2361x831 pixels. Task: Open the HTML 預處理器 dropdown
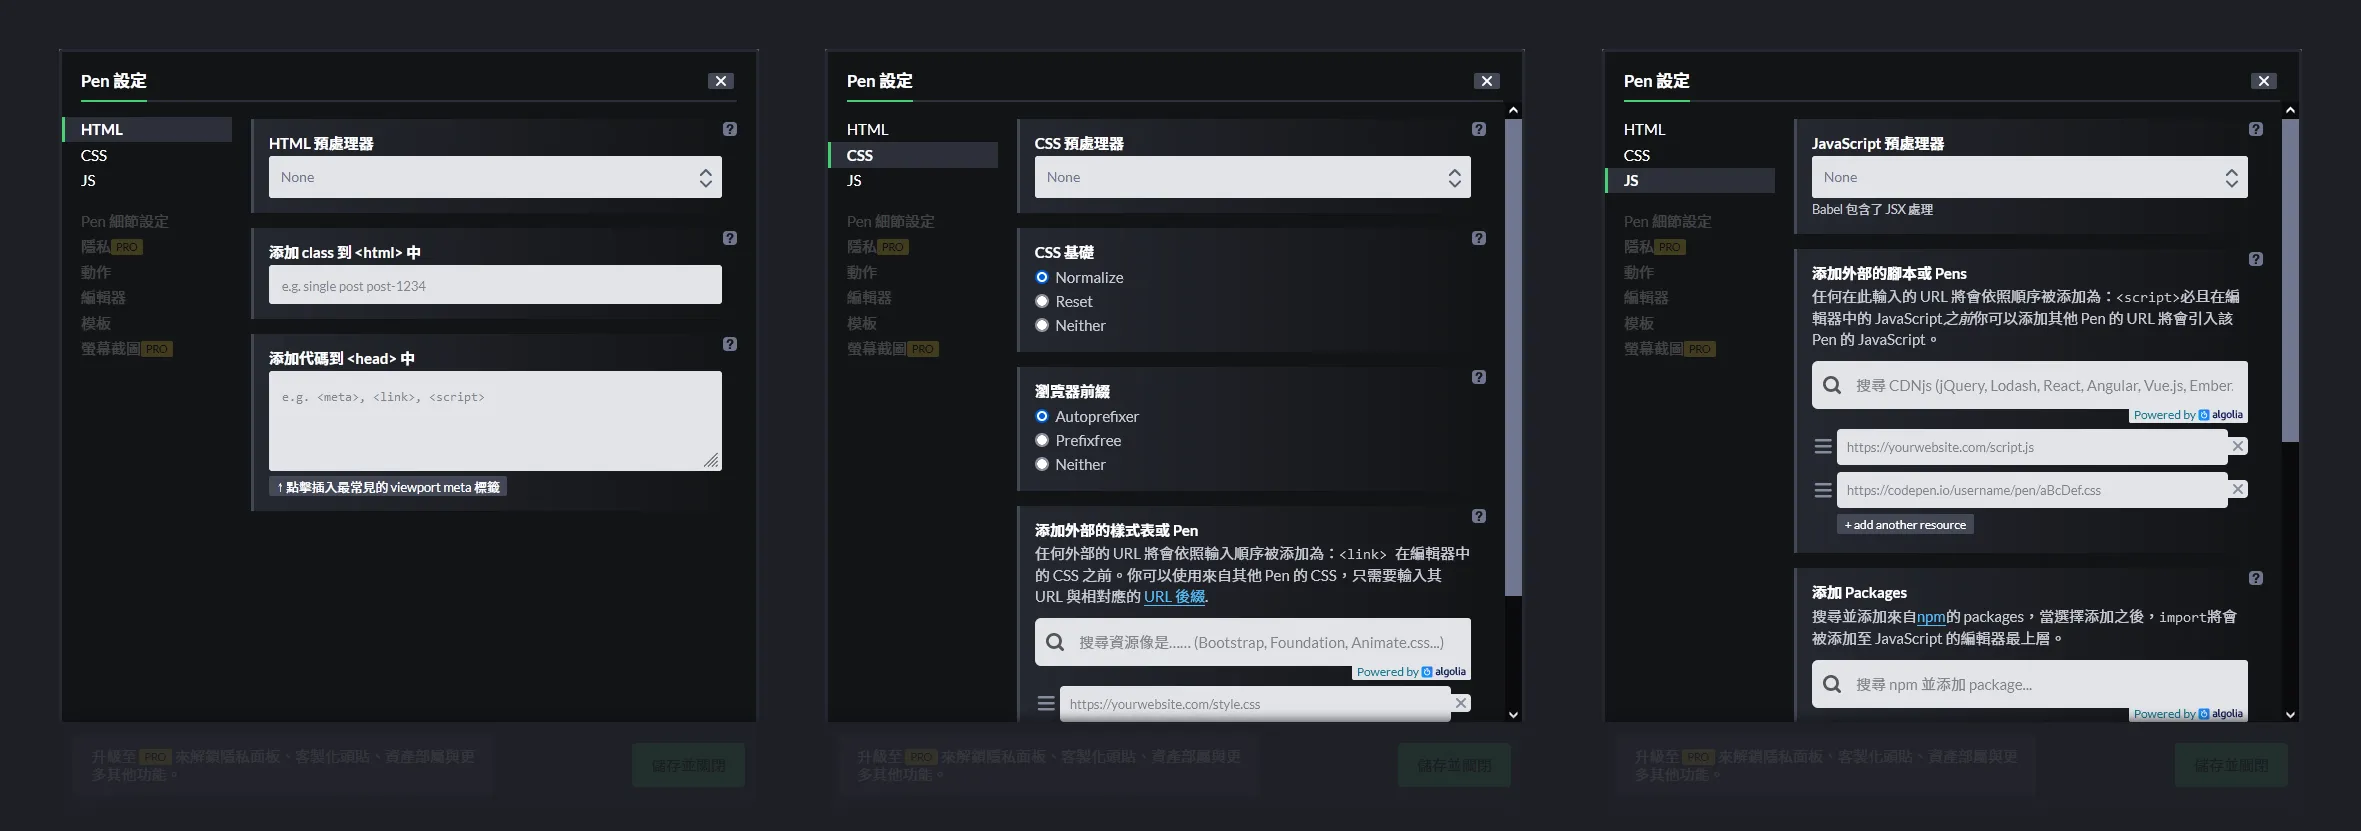click(x=495, y=178)
